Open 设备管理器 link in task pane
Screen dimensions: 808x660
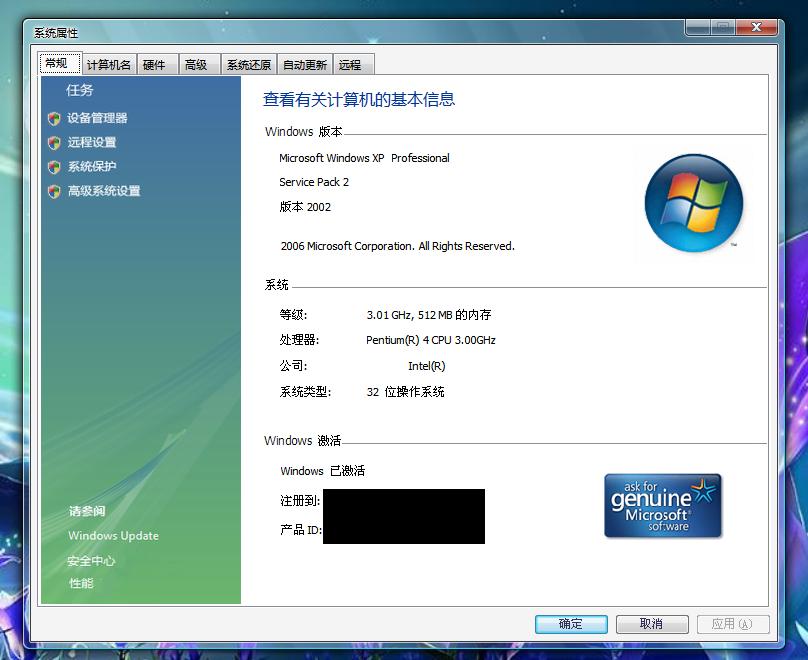point(97,118)
